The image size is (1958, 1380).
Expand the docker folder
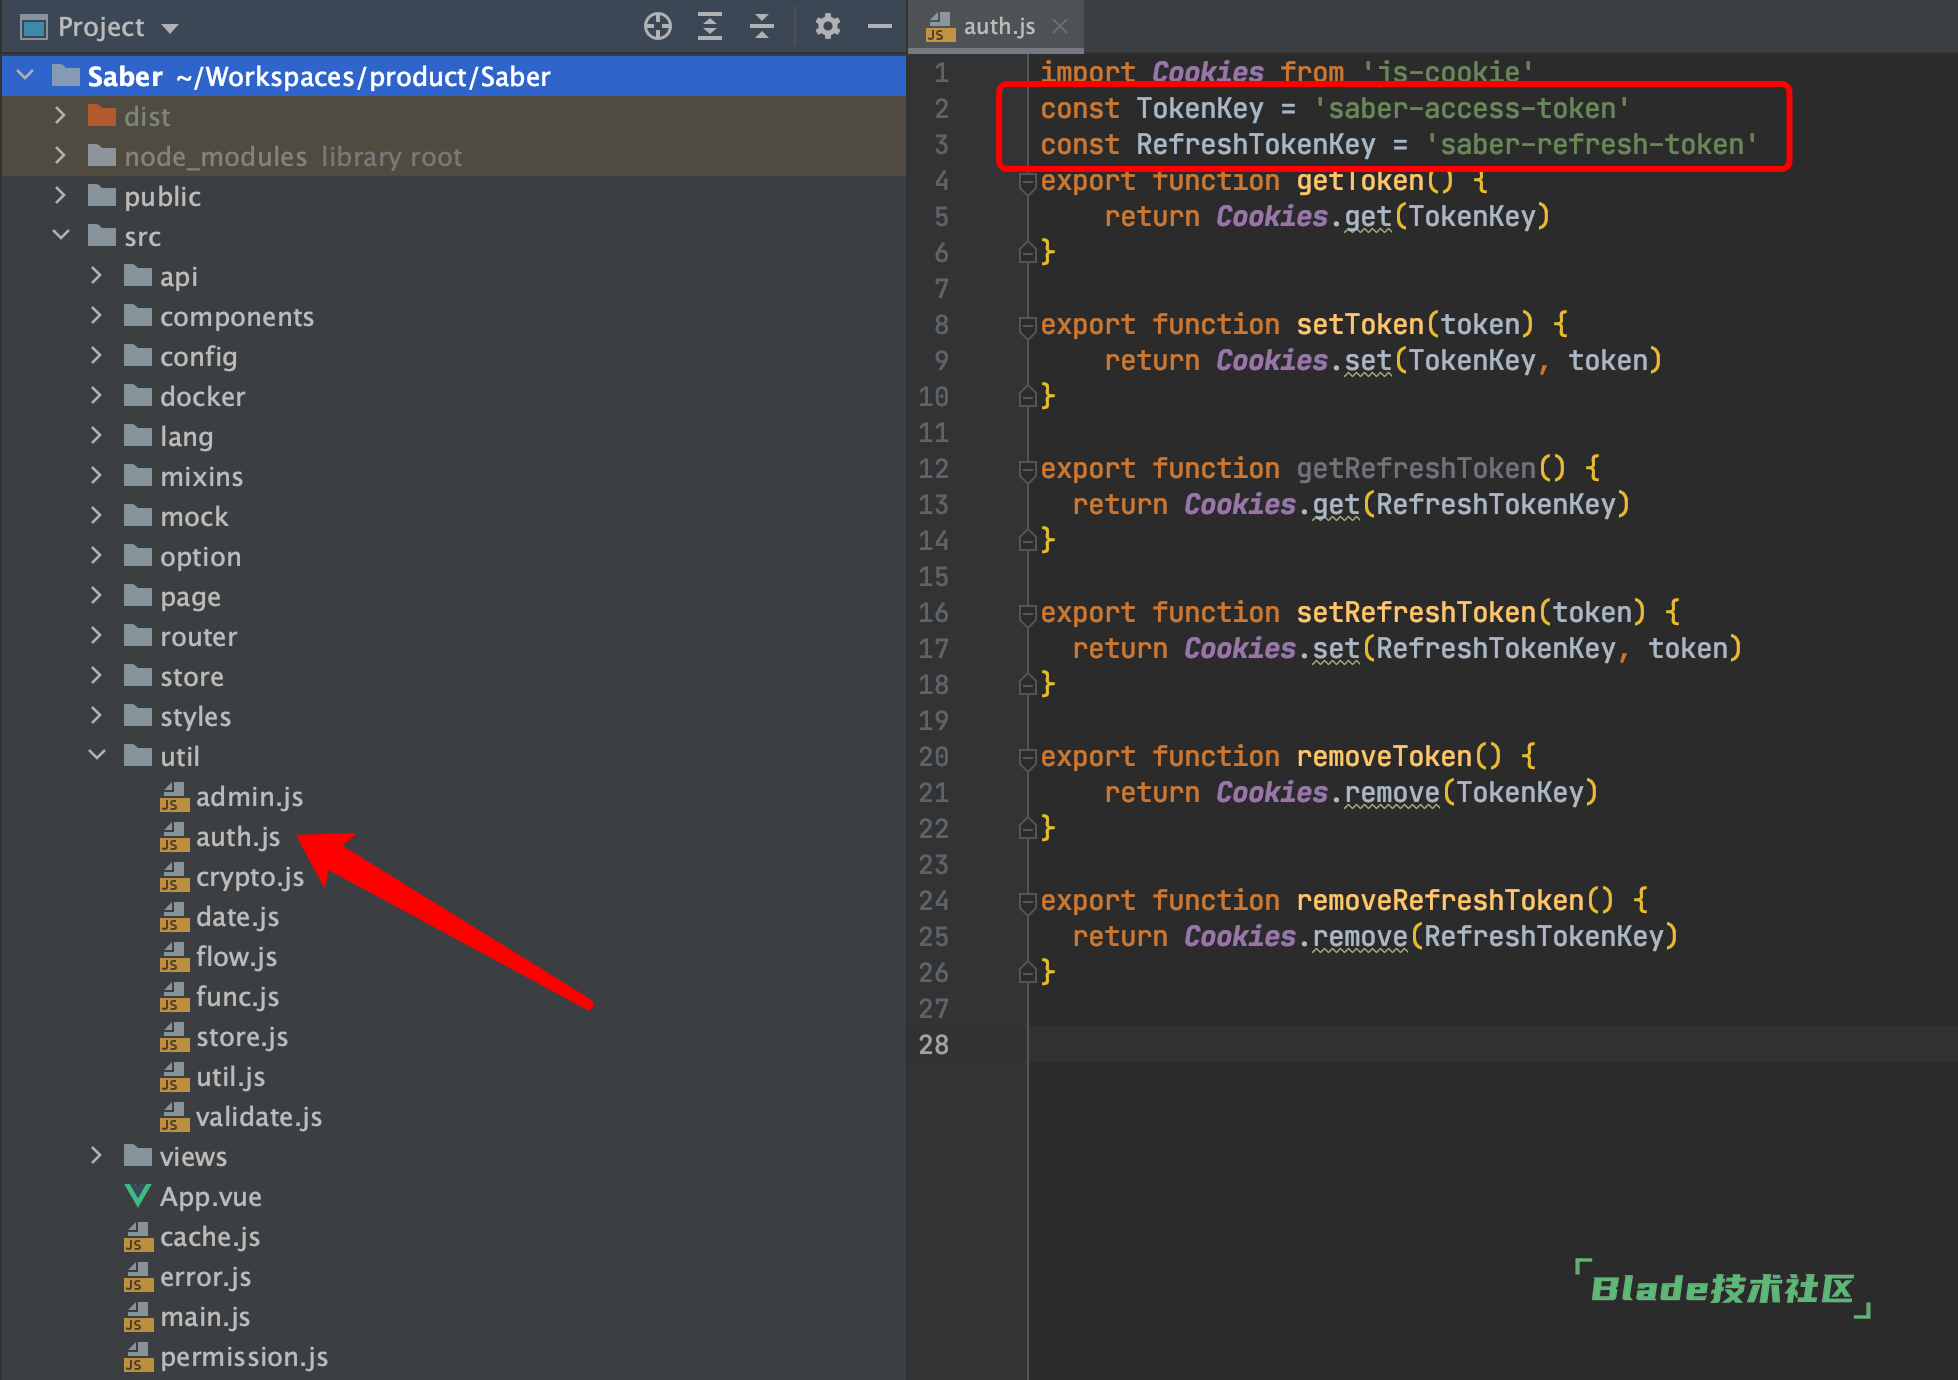96,396
